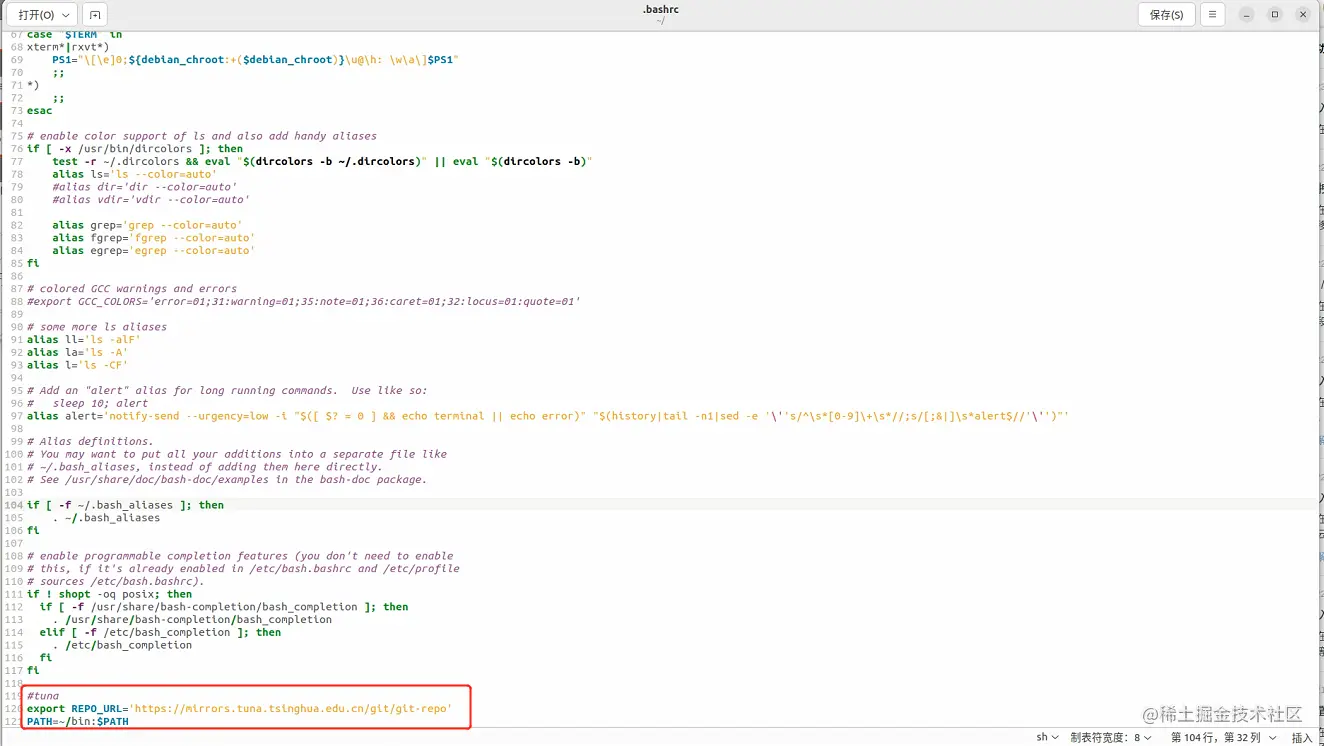Click the line "alias l='ls -CF'"

(x=77, y=365)
